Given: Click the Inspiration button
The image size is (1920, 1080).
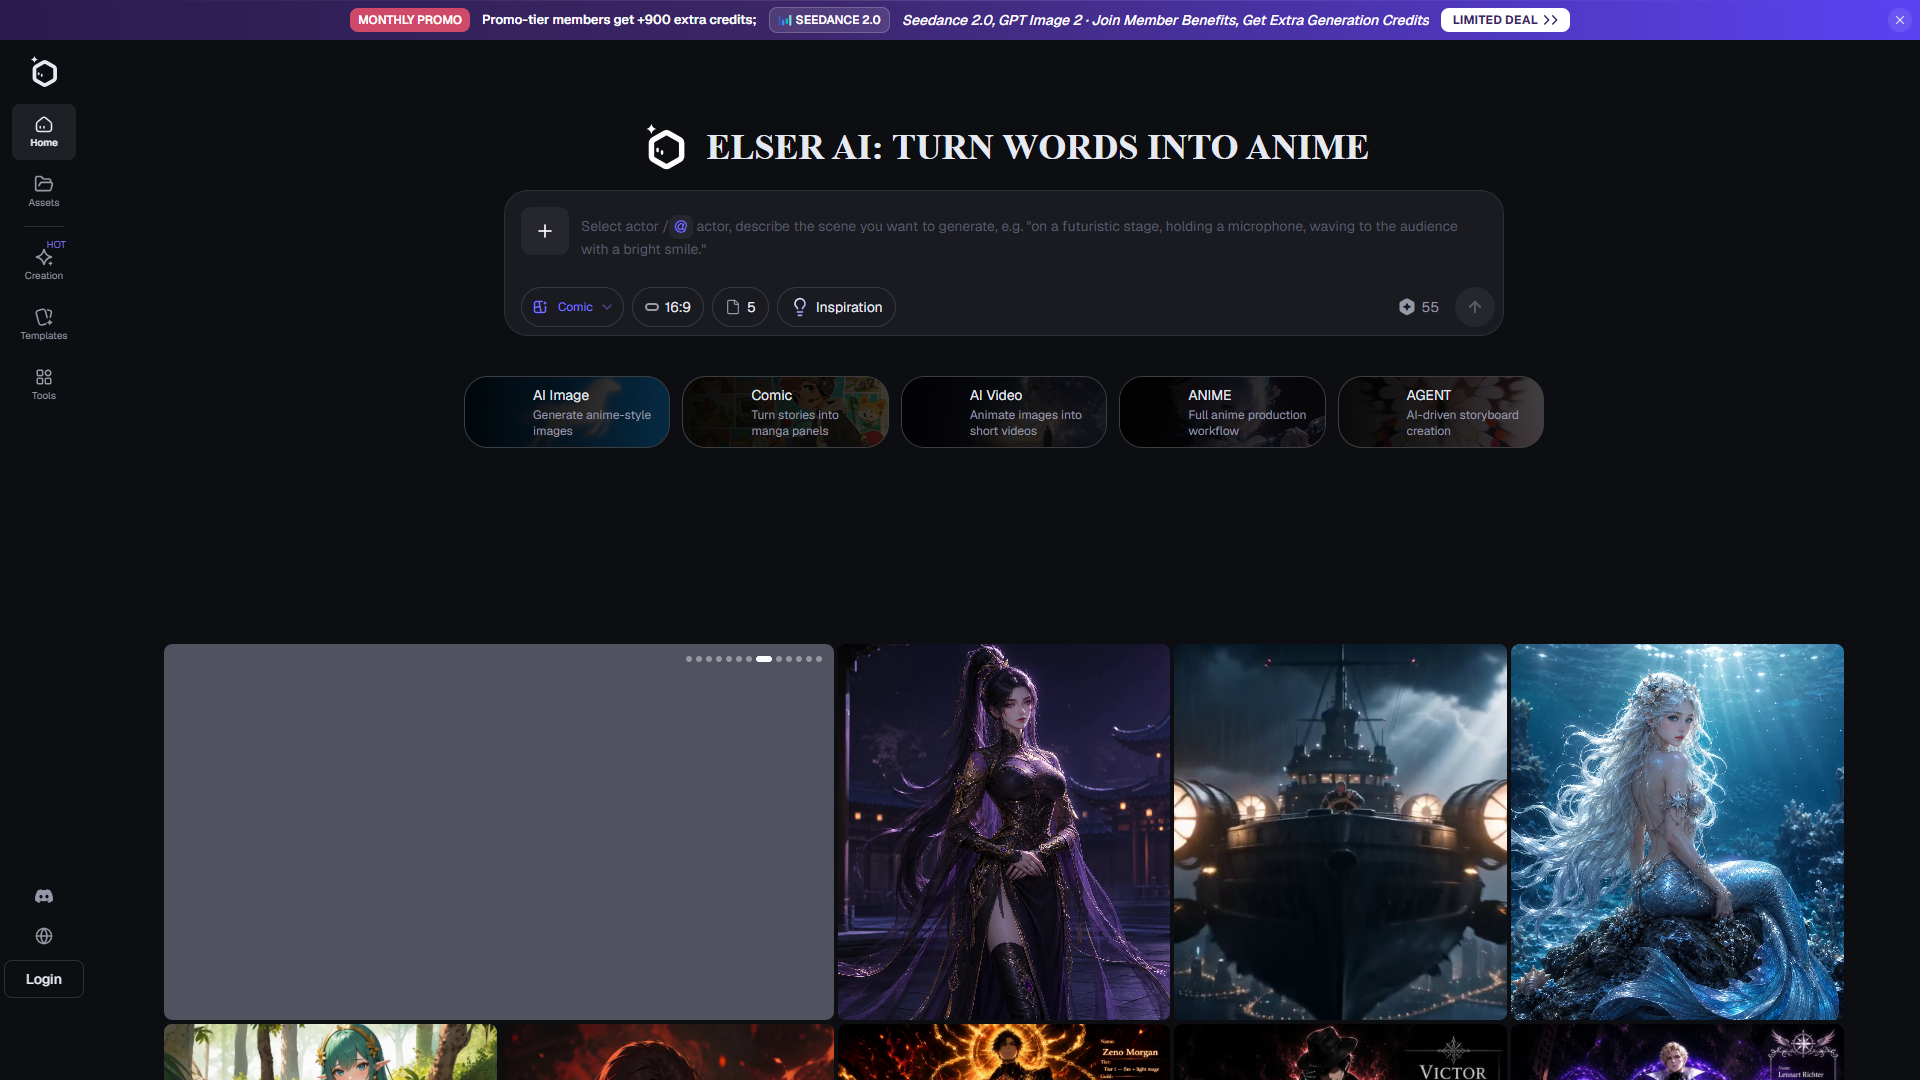Looking at the screenshot, I should coord(836,307).
